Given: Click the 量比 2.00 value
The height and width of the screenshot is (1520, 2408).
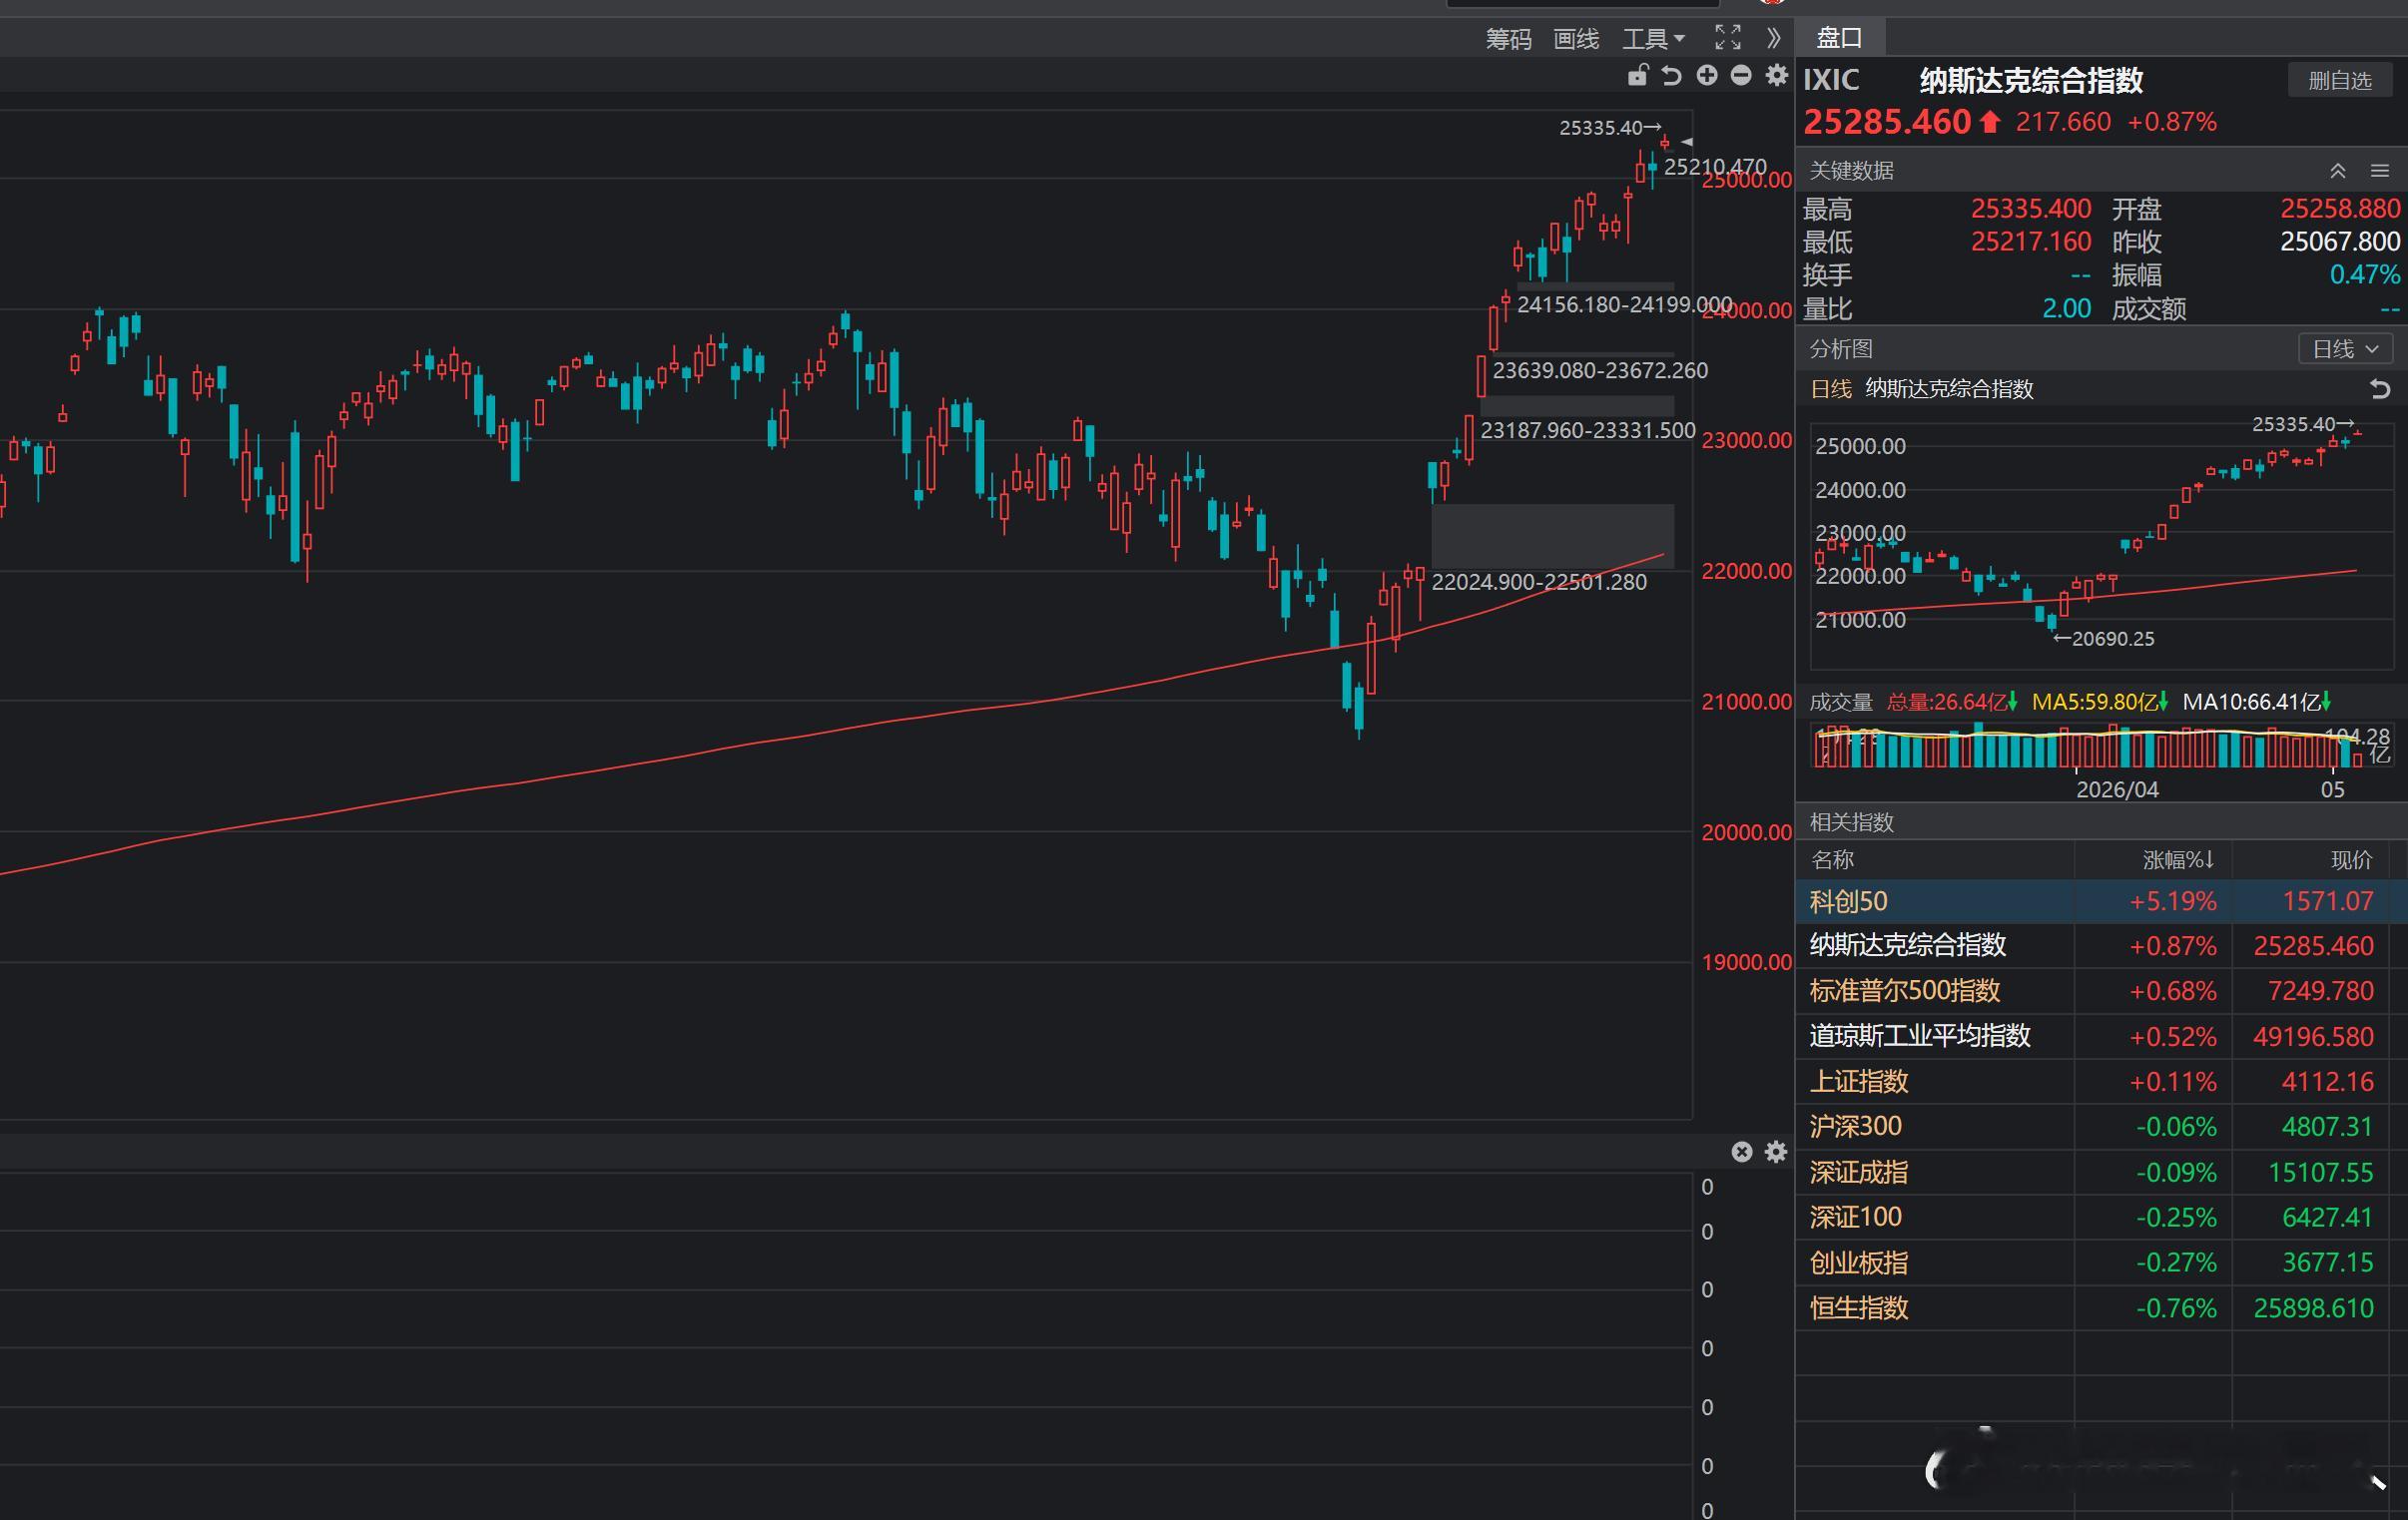Looking at the screenshot, I should tap(2066, 309).
